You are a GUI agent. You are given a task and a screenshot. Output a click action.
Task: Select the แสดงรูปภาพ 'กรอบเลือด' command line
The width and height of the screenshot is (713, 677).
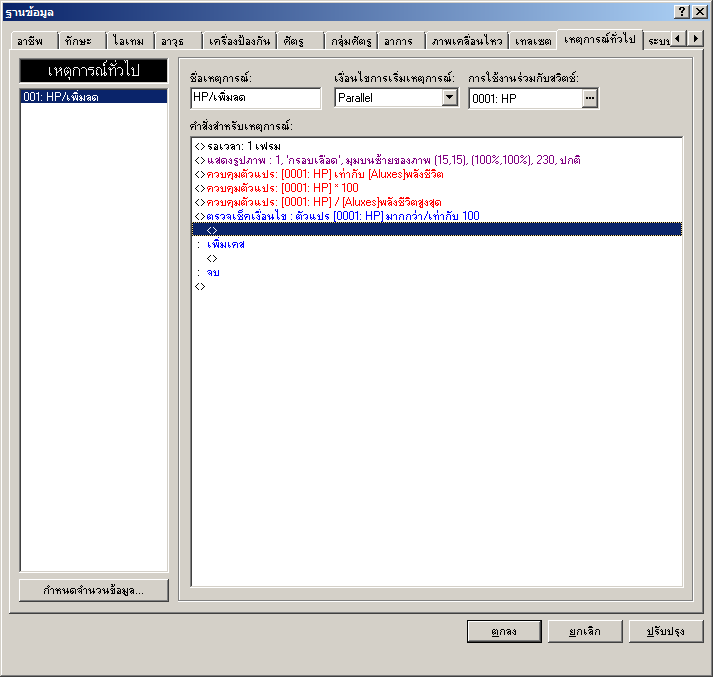click(437, 160)
